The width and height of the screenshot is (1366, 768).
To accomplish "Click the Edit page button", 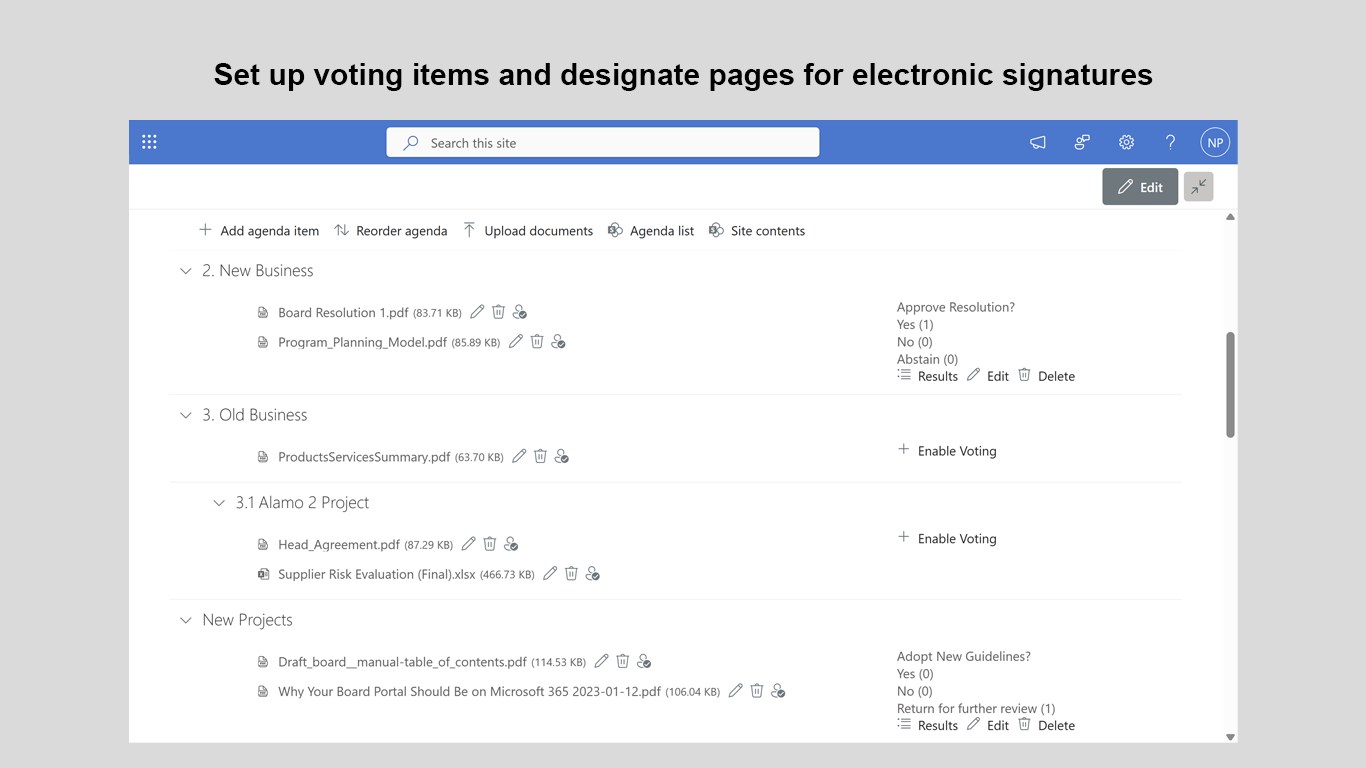I will [x=1140, y=187].
